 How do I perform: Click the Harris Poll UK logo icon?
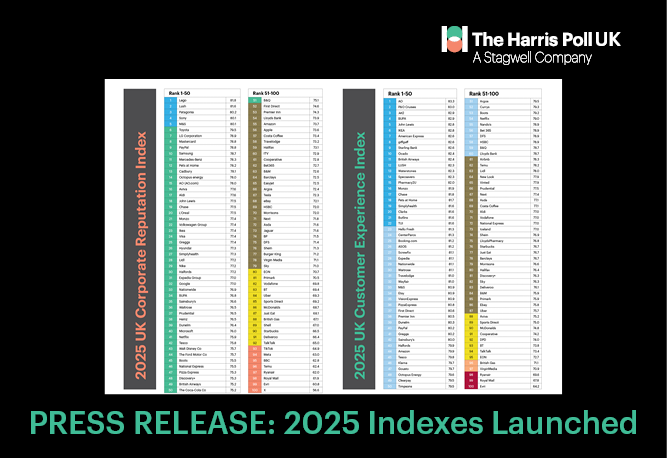[454, 39]
